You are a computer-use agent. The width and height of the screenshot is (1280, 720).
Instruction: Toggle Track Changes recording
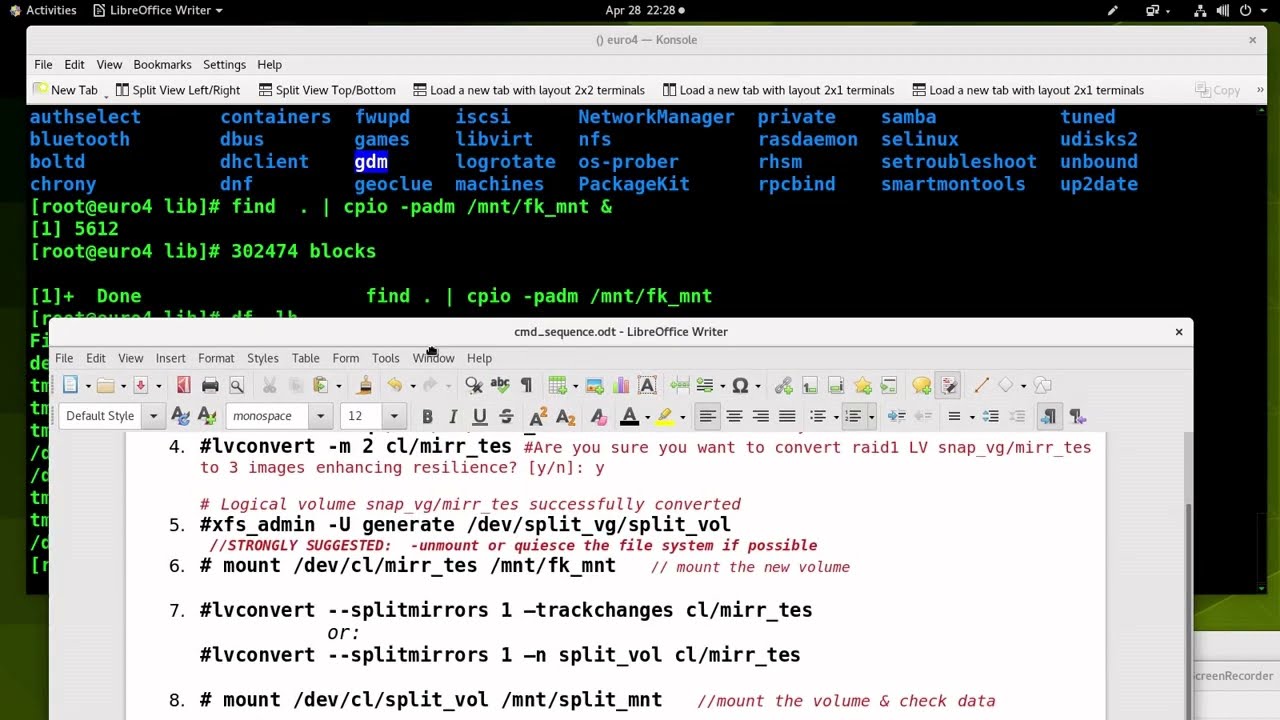point(948,385)
